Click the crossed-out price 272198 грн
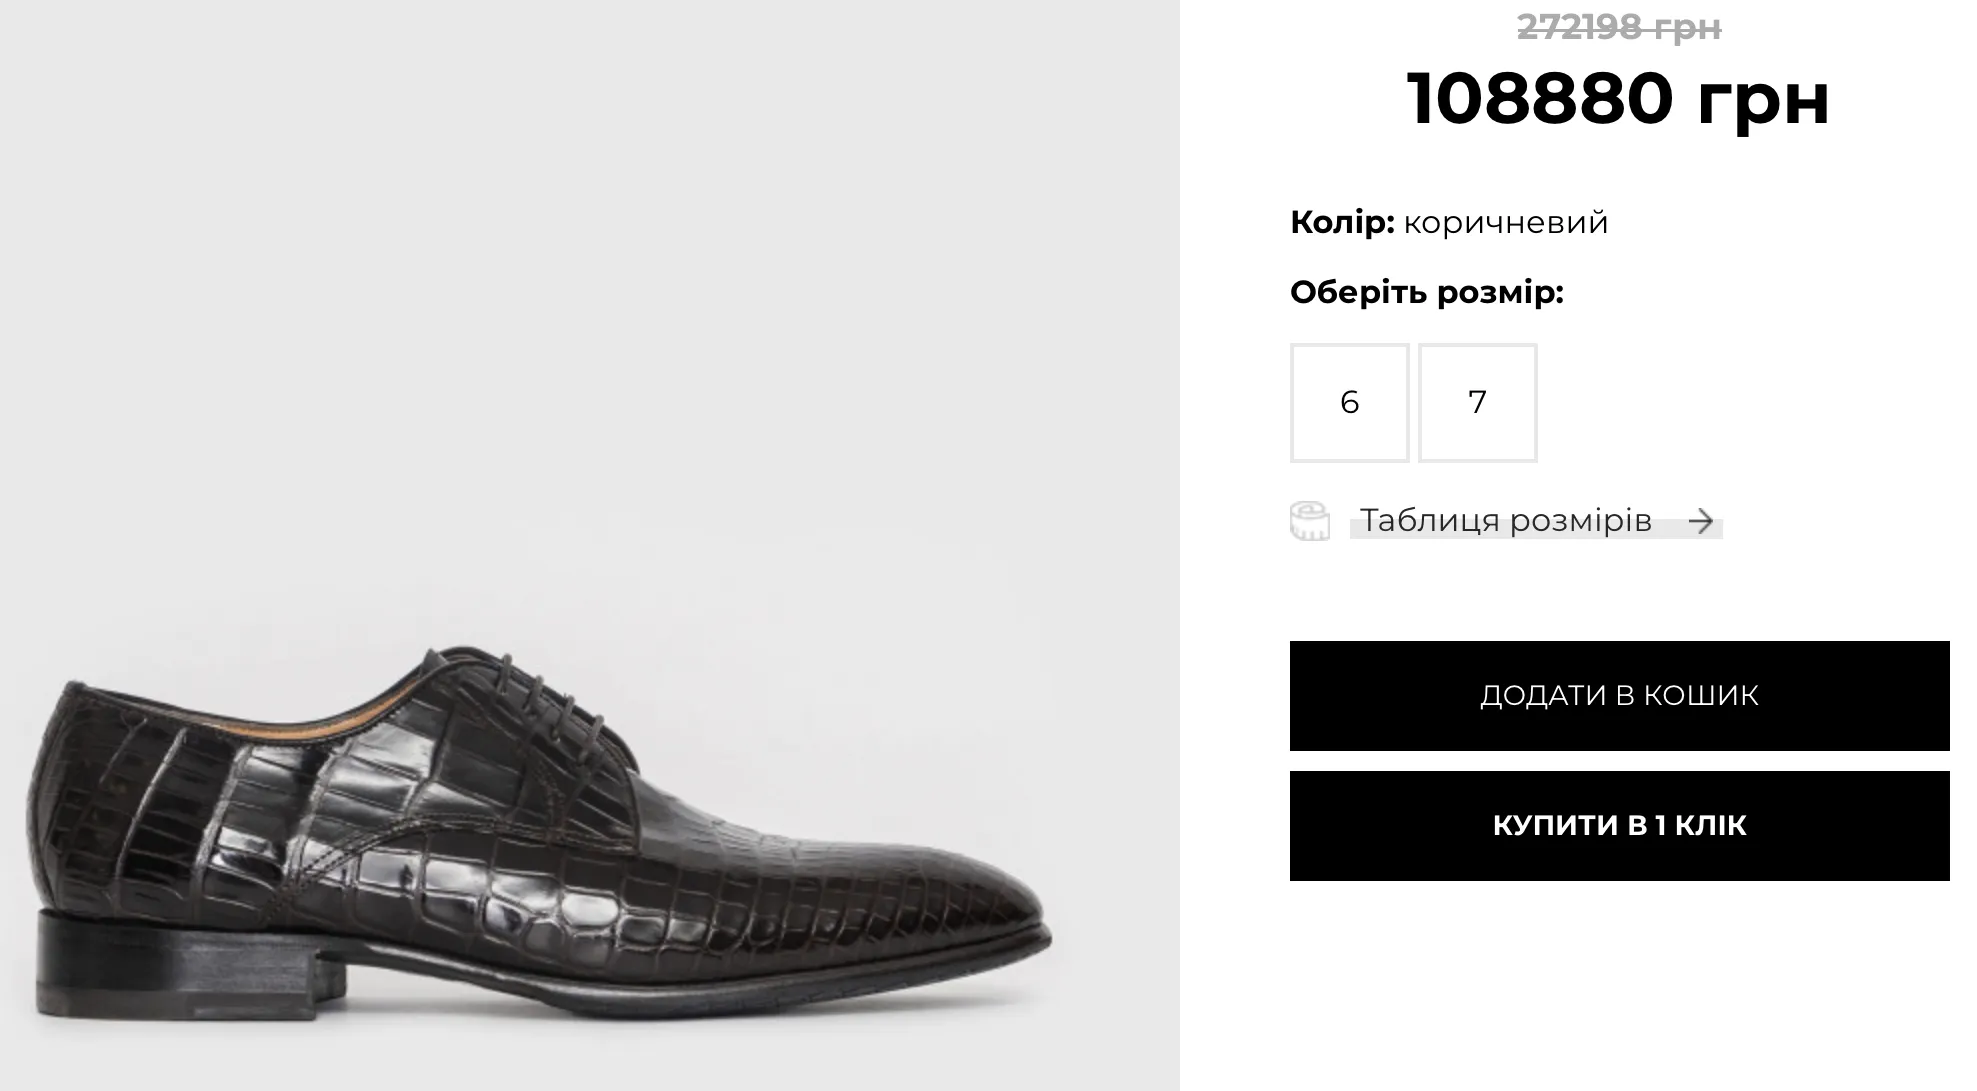The height and width of the screenshot is (1091, 1977). (1619, 27)
